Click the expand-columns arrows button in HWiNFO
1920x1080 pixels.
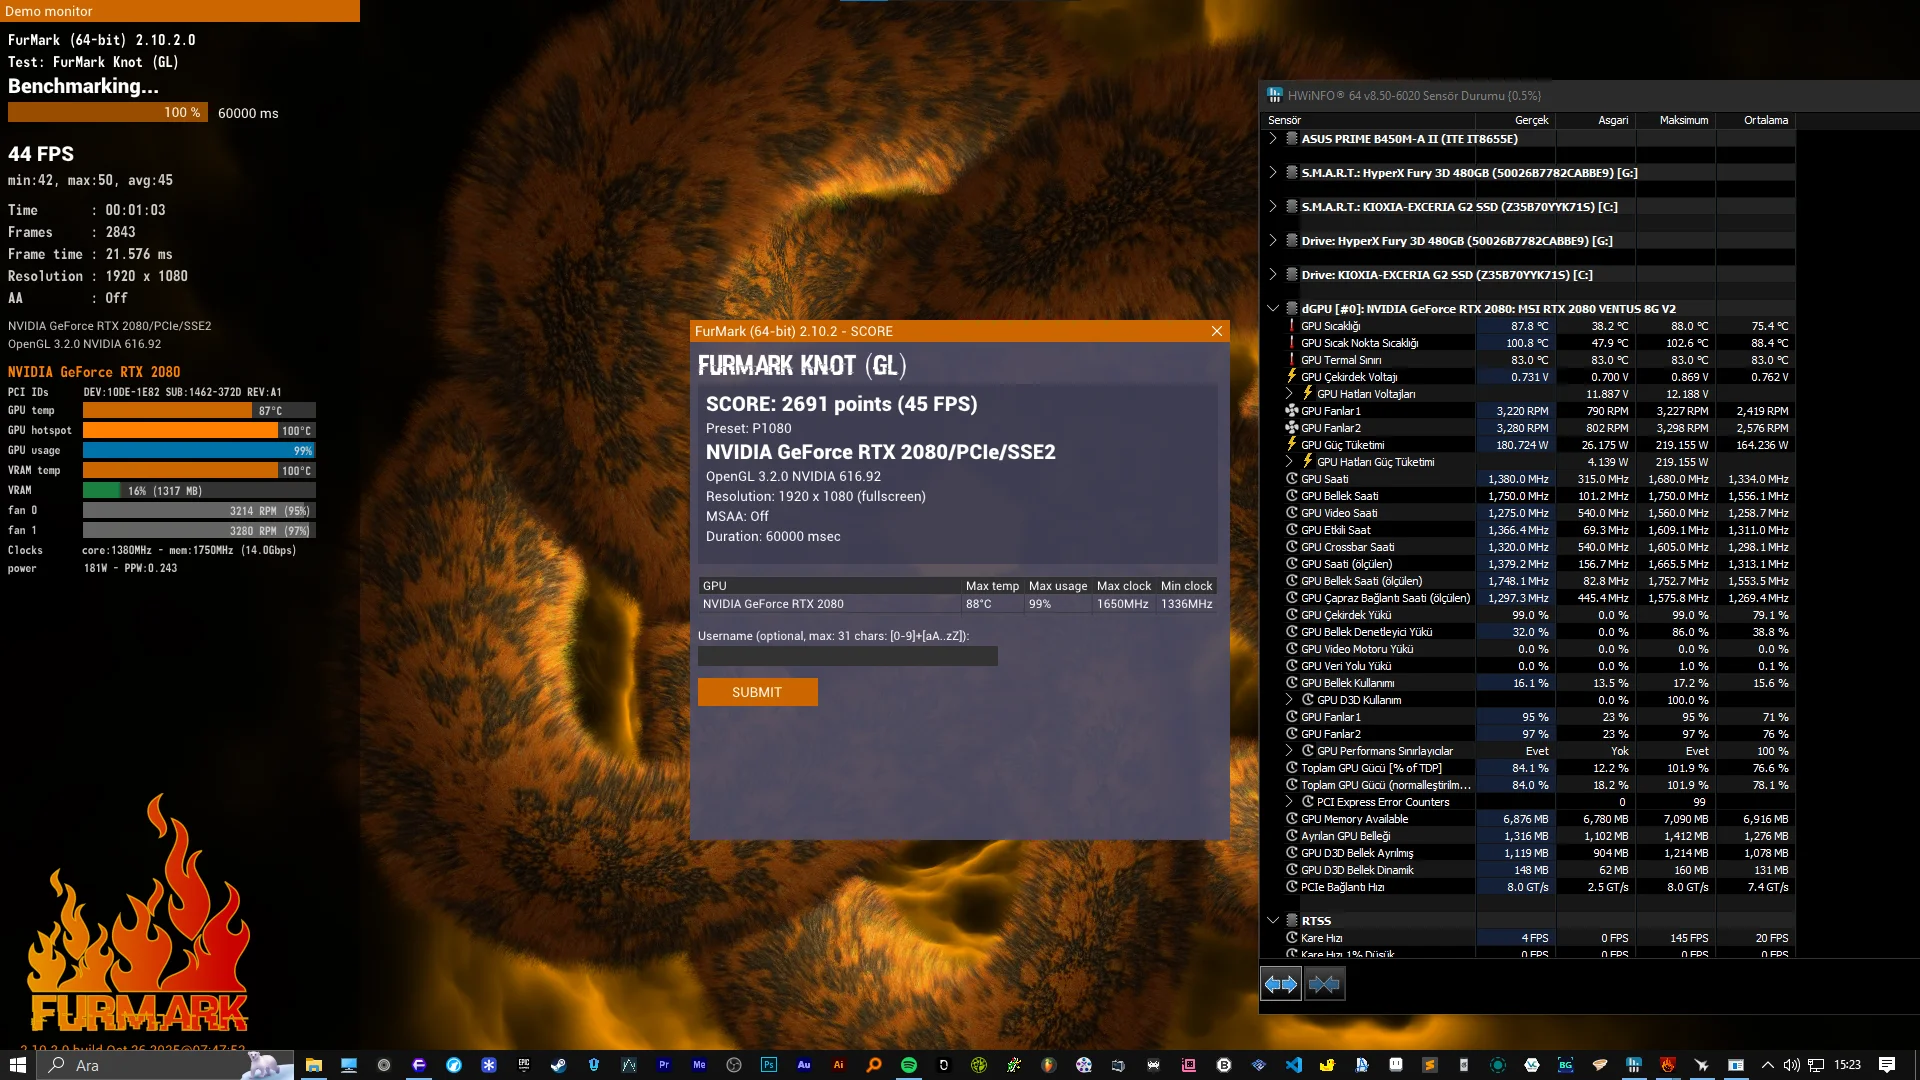point(1281,984)
